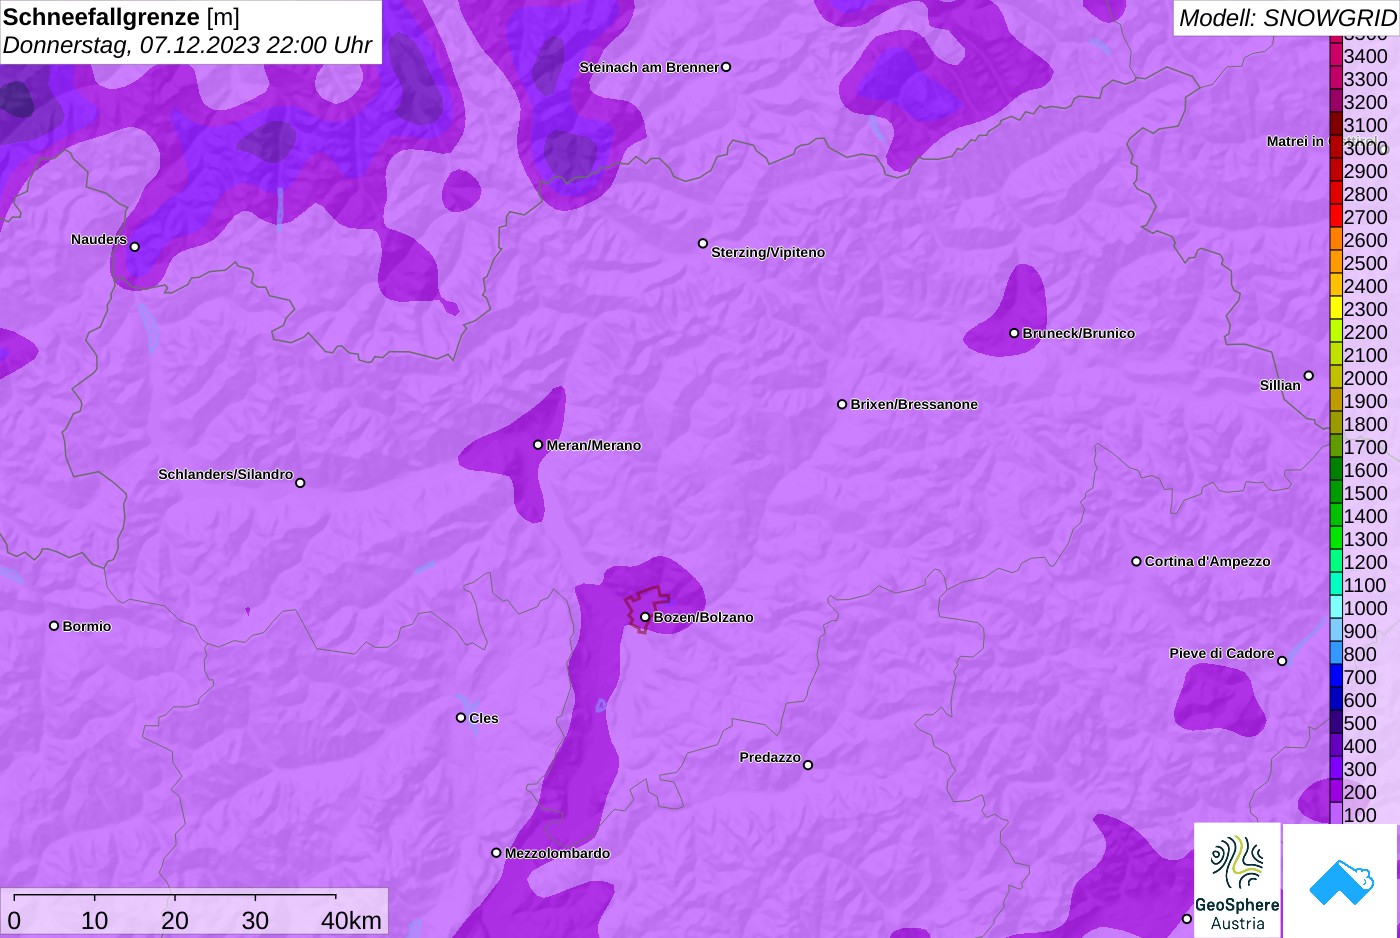Screen dimensions: 1400x938
Task: Select the Pieve di Cadore marker
Action: click(1282, 661)
